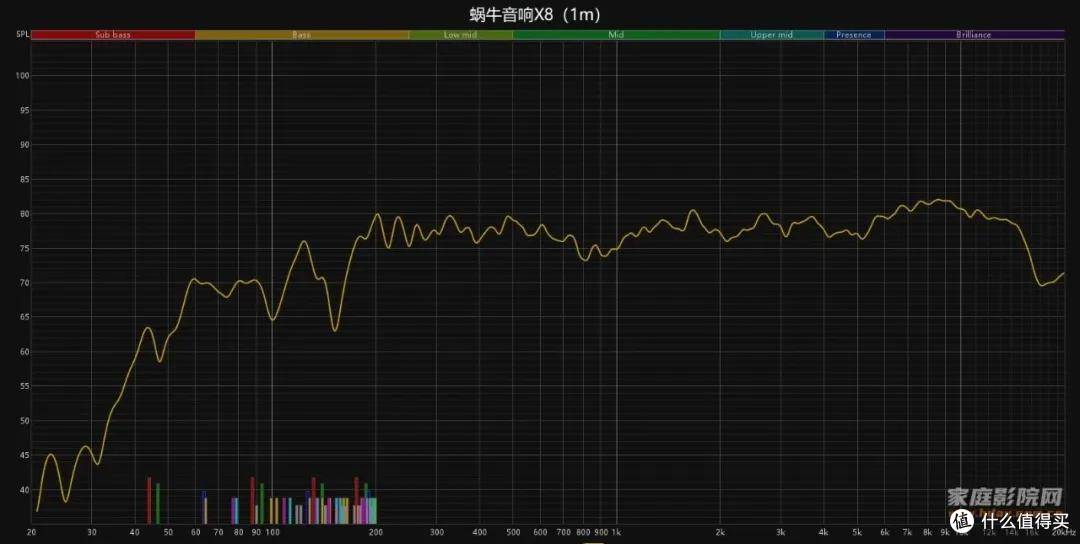Click the 3k frequency axis label
Viewport: 1080px width, 544px height.
[781, 532]
